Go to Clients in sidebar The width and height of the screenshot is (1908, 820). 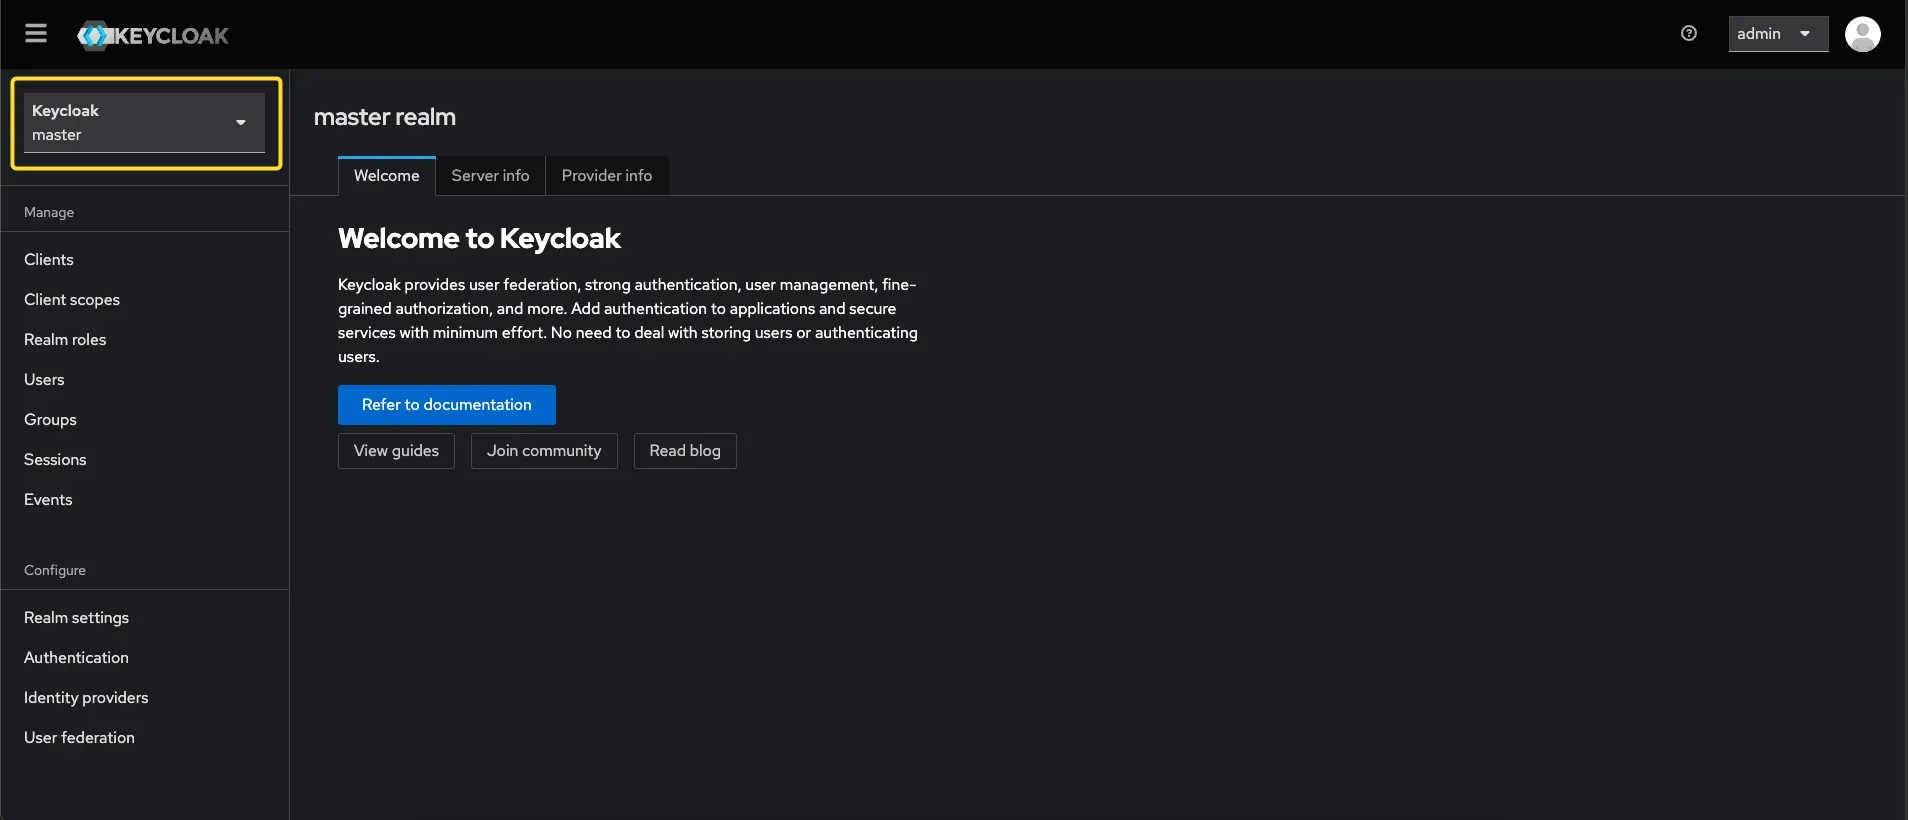(49, 260)
